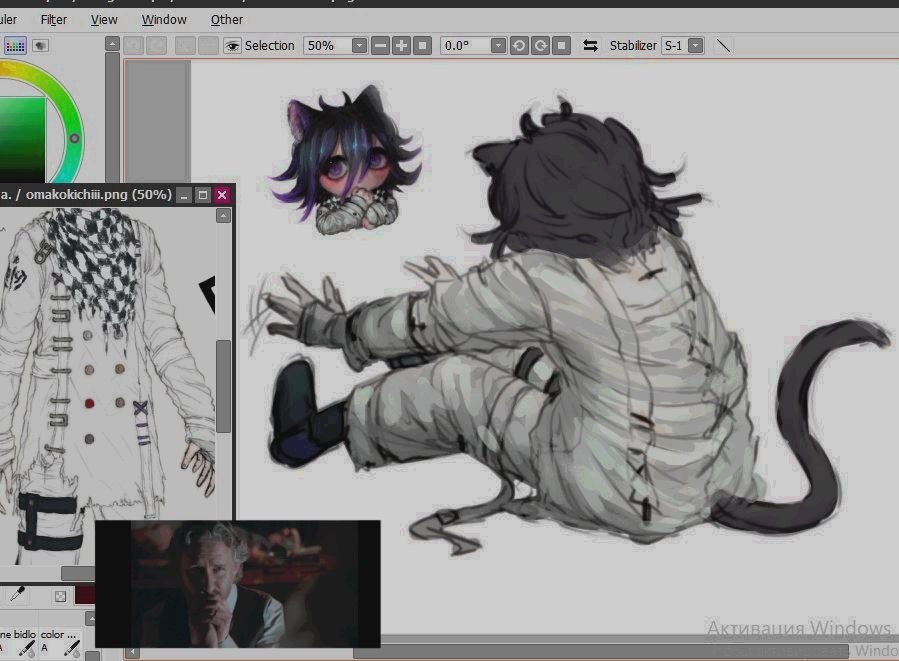Screen dimensions: 899x661
Task: Click the chibi cat-ear character artwork
Action: (x=348, y=162)
